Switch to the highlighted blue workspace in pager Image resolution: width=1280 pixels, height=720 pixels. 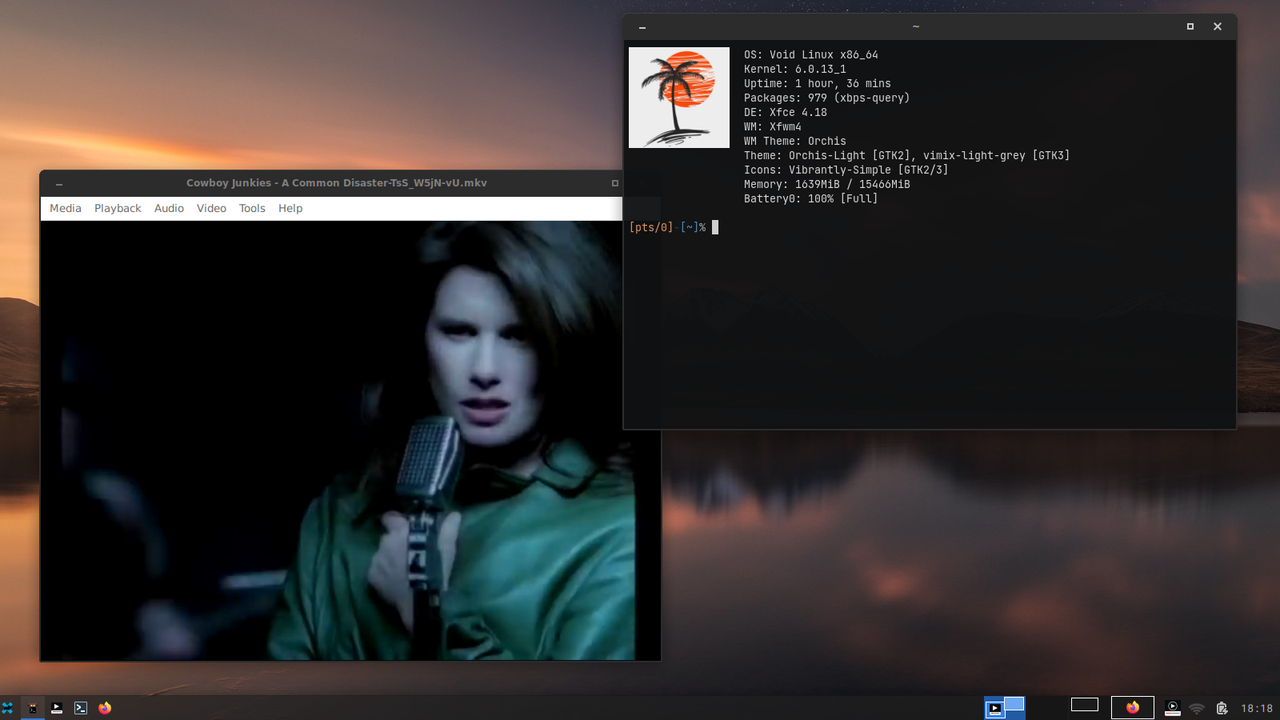point(1005,708)
